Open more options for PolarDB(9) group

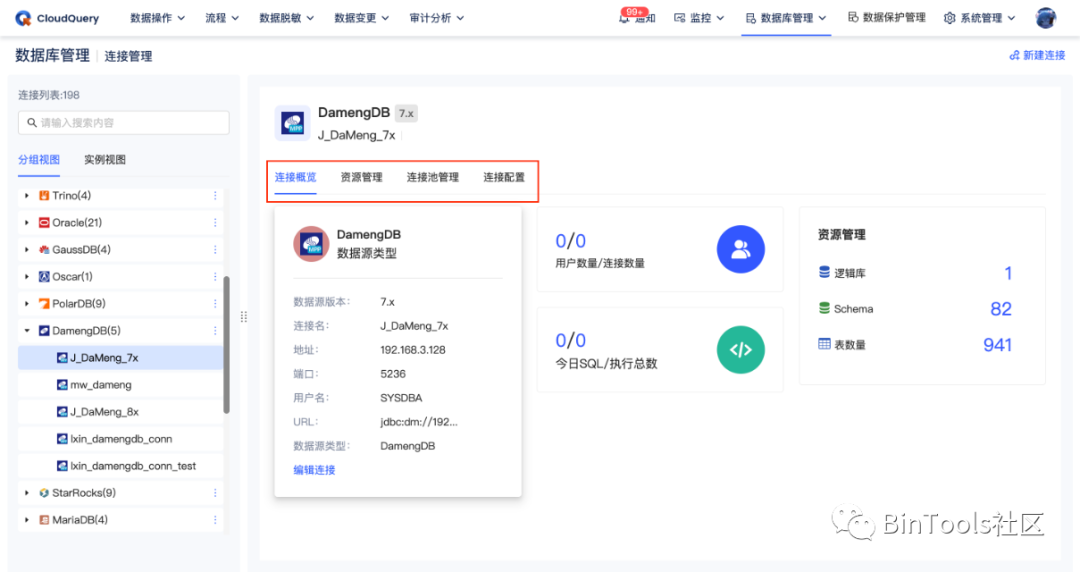tap(215, 303)
